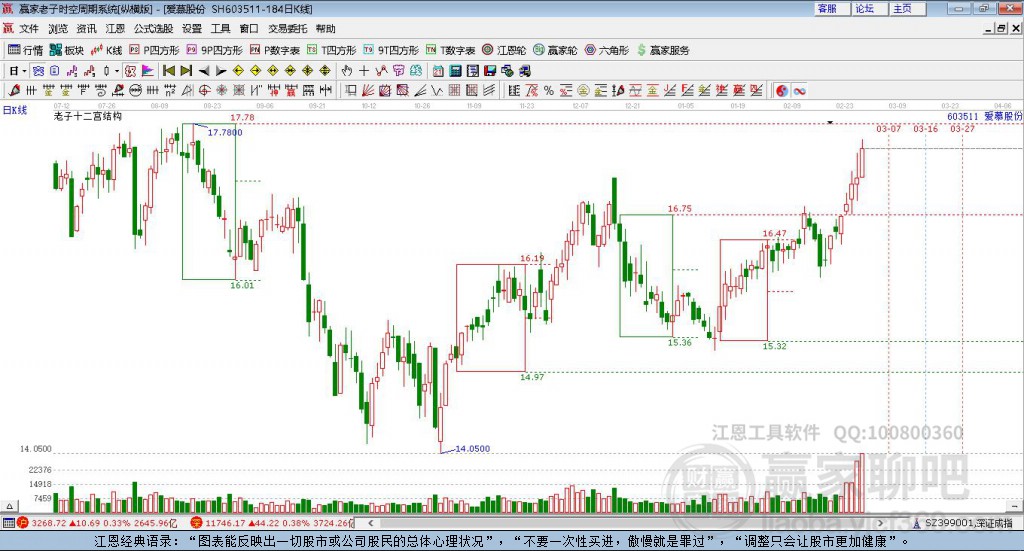The width and height of the screenshot is (1024, 551).
Task: Toggle the yin-yang symbol button
Action: [x=782, y=91]
